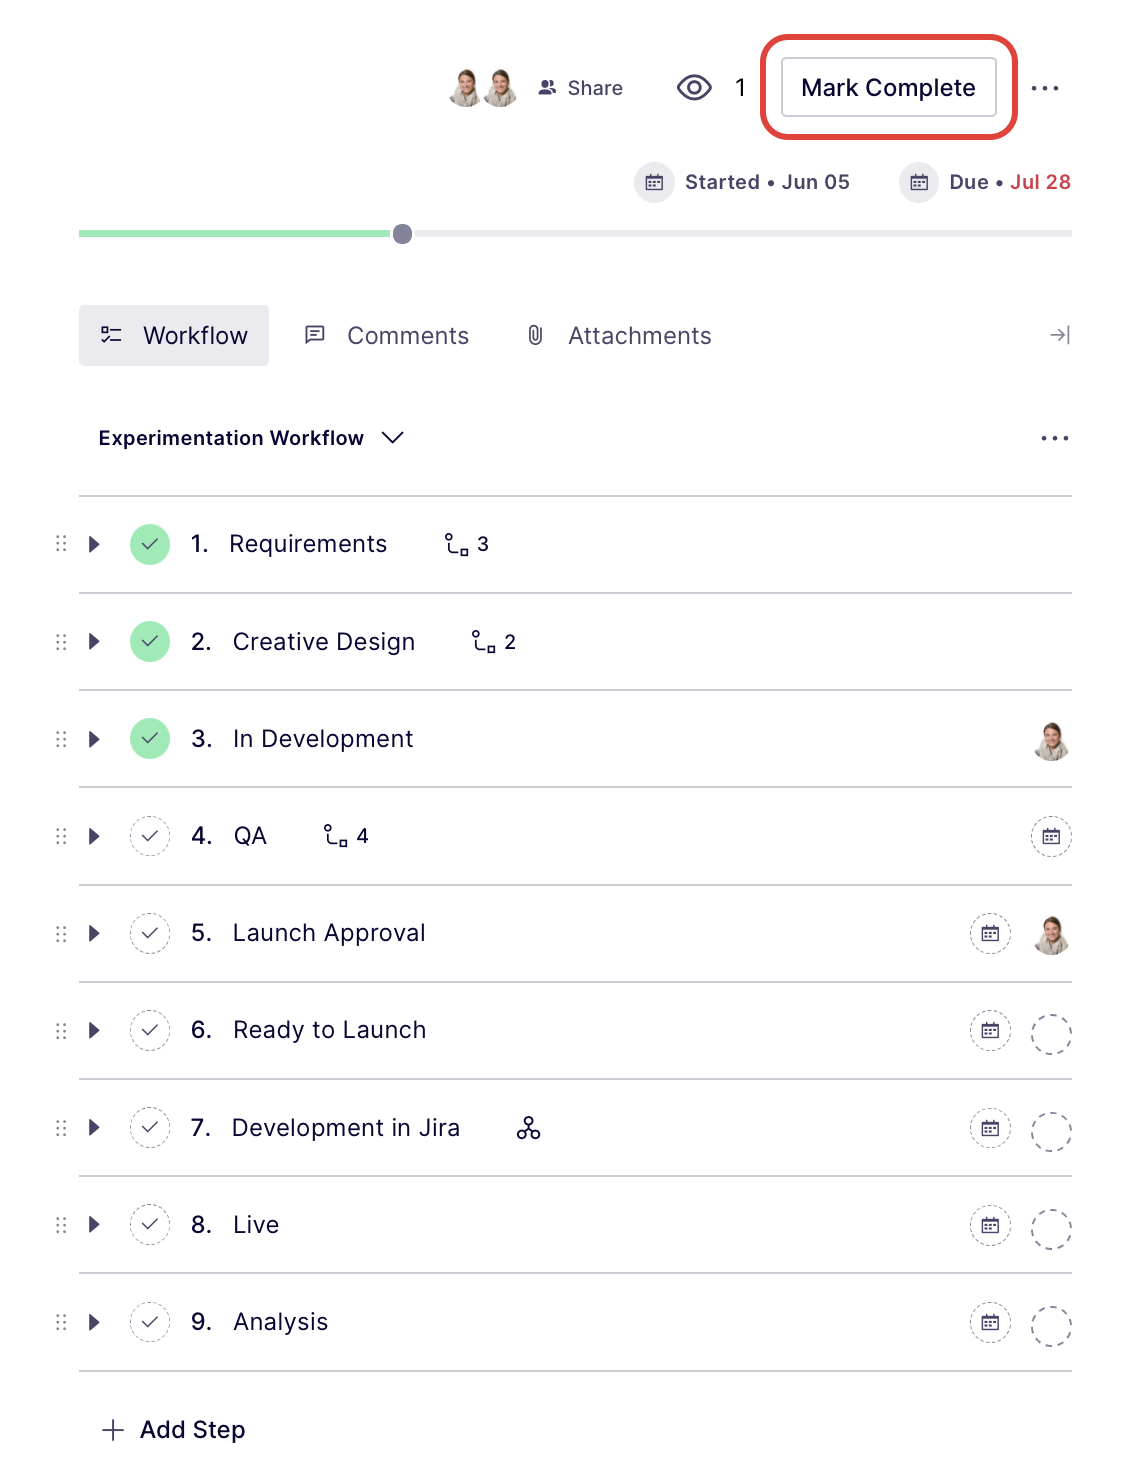Image resolution: width=1132 pixels, height=1476 pixels.
Task: Uncheck the Requirements step checkmark
Action: (x=150, y=544)
